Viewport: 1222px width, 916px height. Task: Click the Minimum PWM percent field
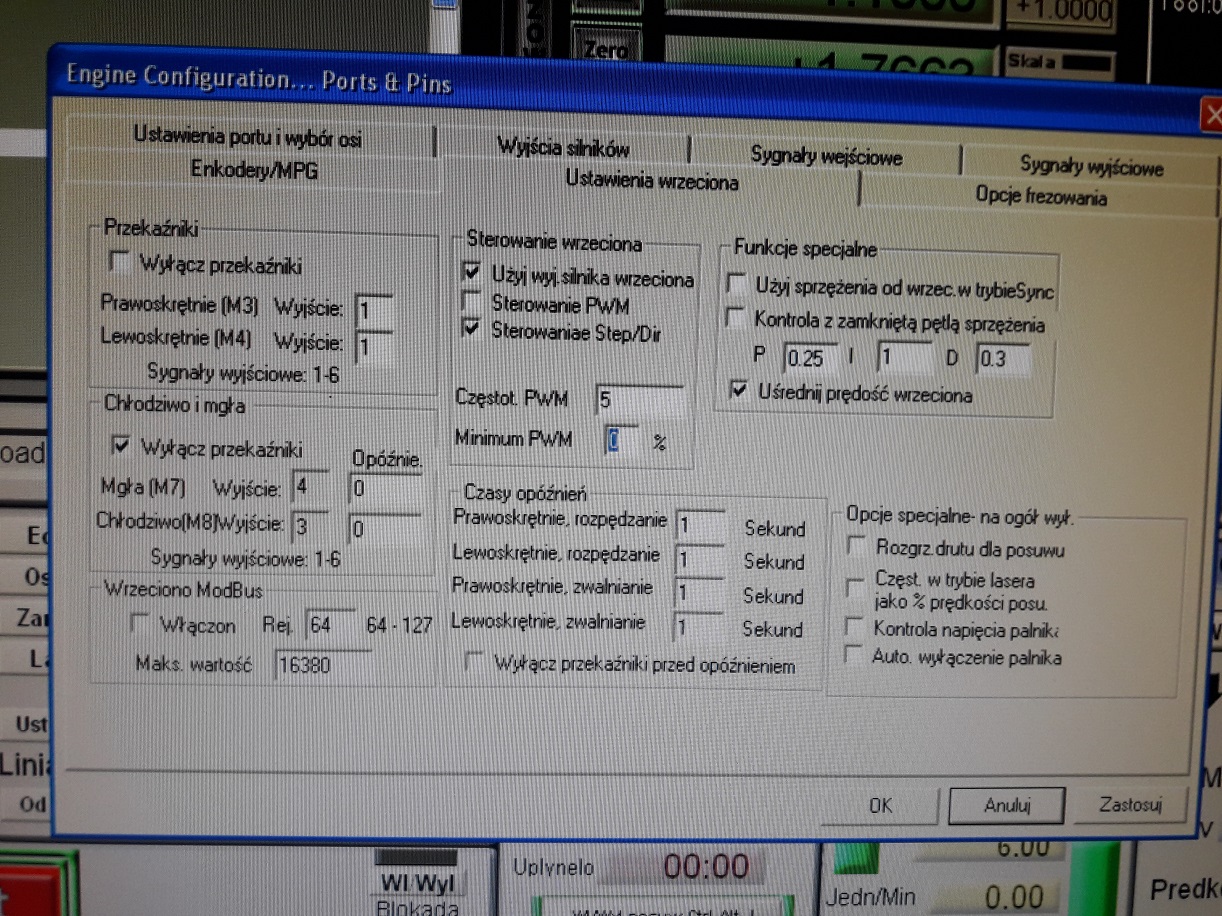coord(621,439)
